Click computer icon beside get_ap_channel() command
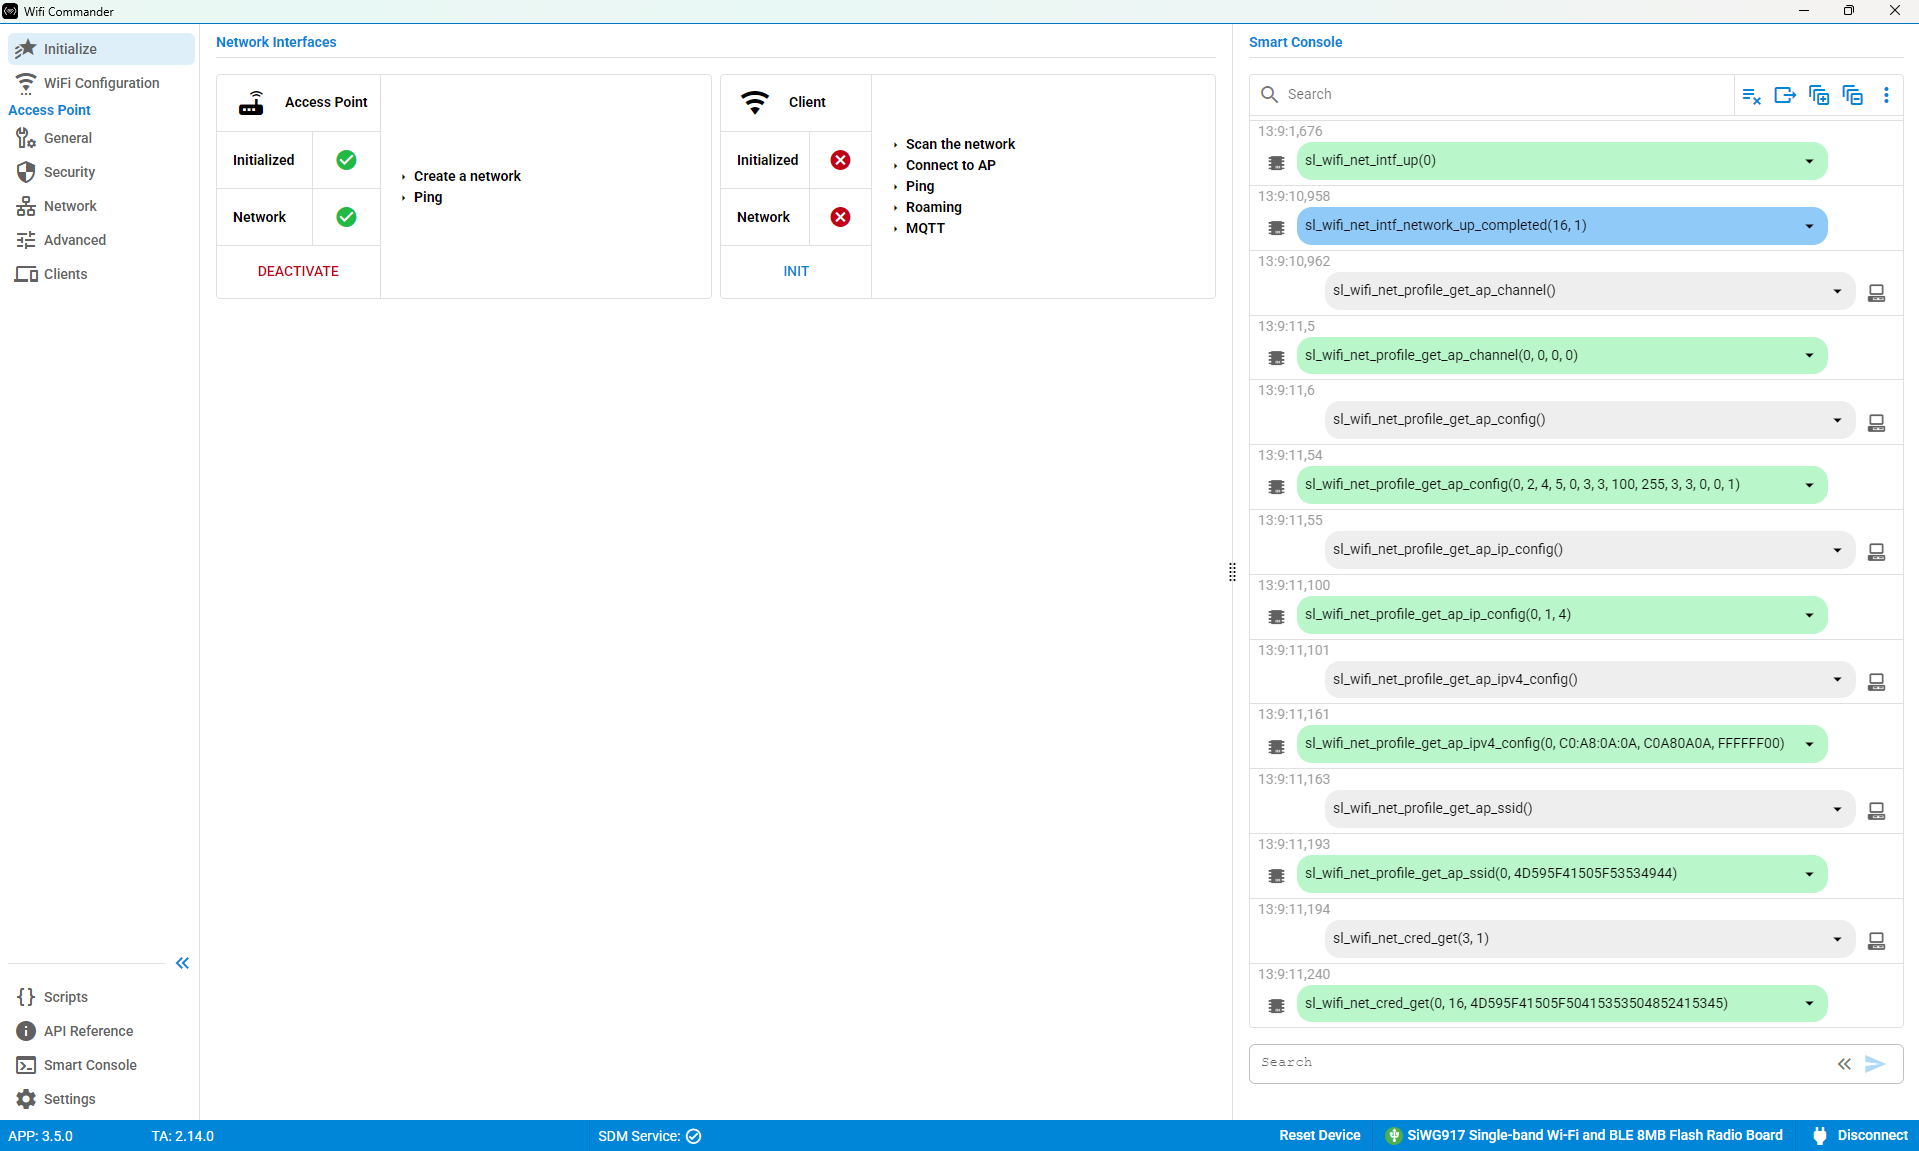 pyautogui.click(x=1877, y=293)
